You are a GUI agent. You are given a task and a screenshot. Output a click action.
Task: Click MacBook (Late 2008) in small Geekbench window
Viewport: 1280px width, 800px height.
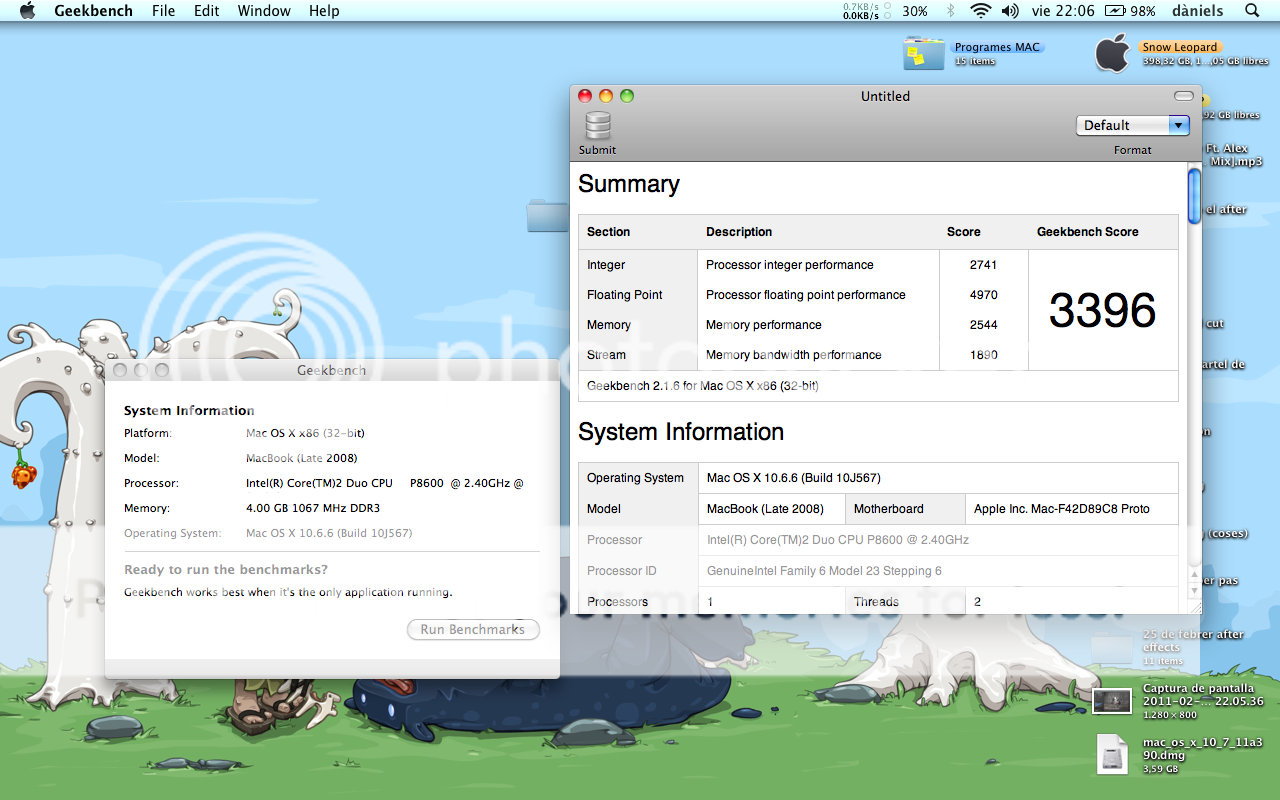click(302, 458)
